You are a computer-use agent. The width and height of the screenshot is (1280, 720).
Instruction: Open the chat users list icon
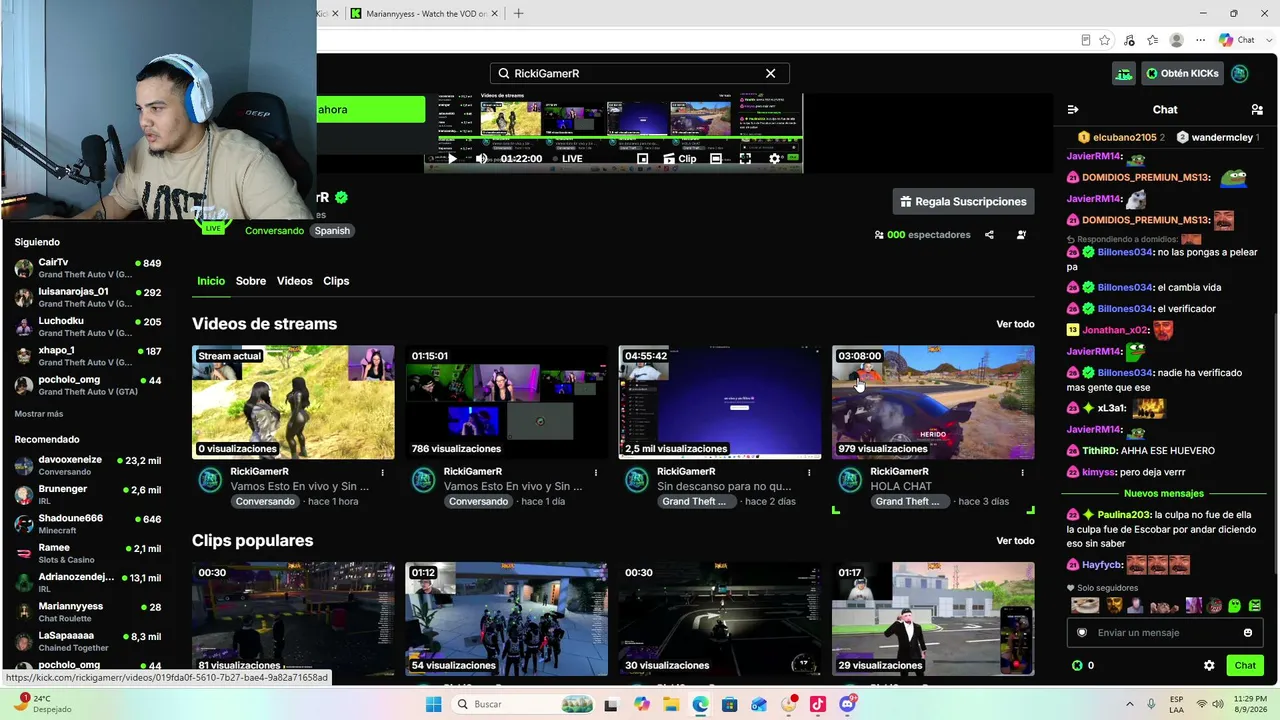point(1257,109)
